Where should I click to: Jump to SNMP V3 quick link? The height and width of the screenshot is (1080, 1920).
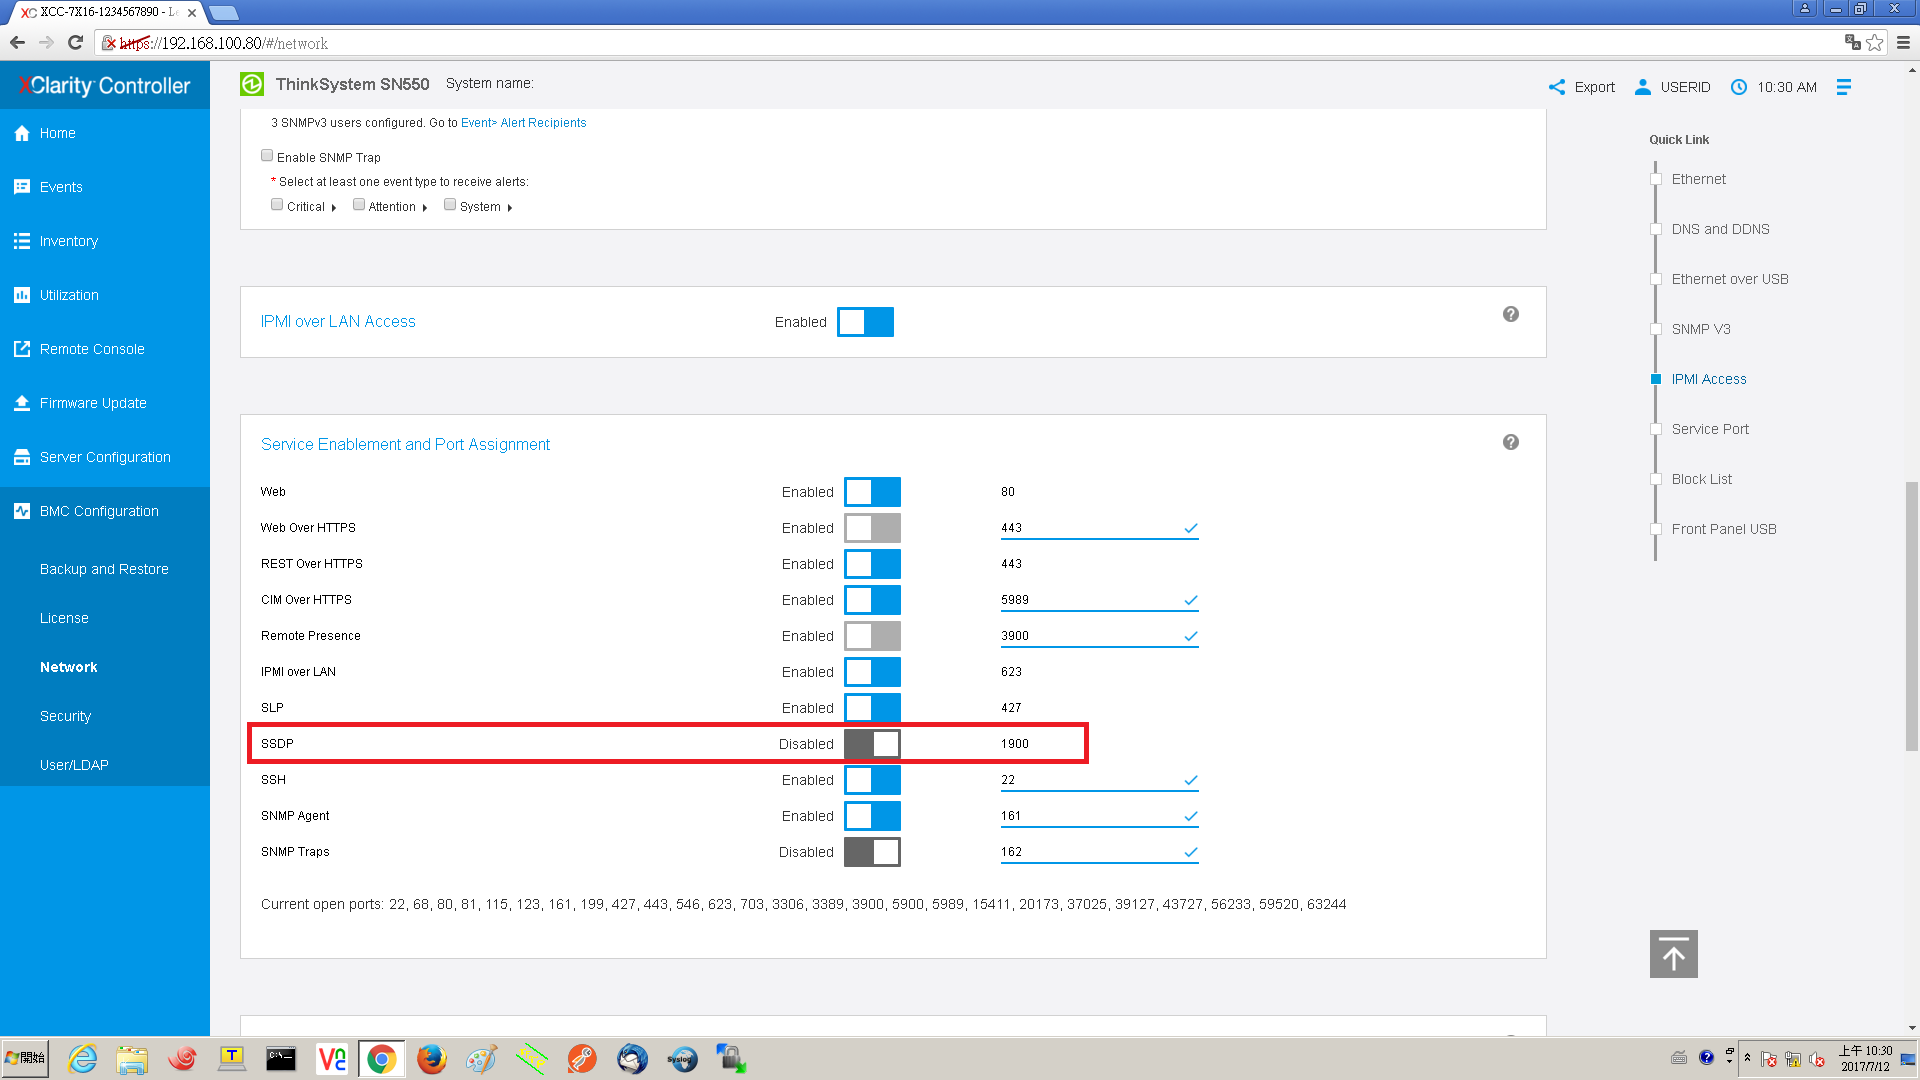click(x=1700, y=329)
